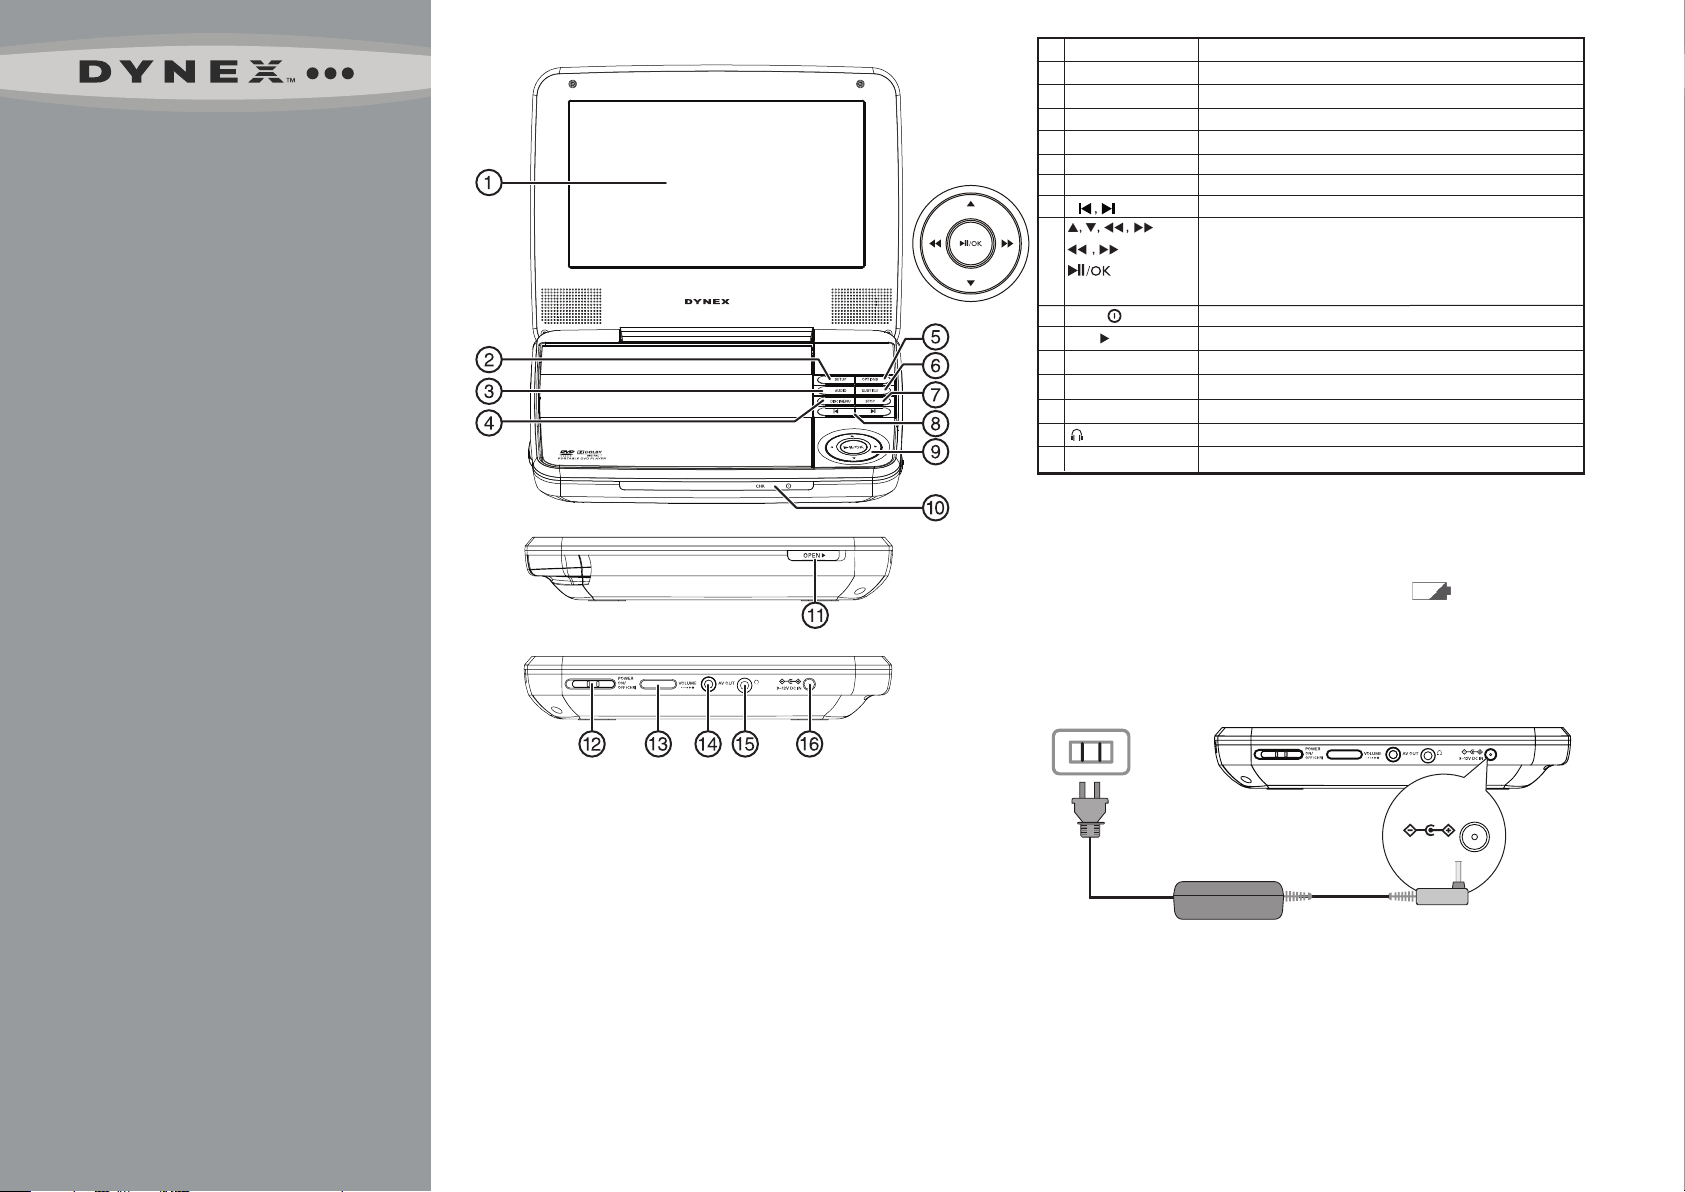
Task: Toggle the power switch on the connection diagram player
Action: (x=1278, y=754)
